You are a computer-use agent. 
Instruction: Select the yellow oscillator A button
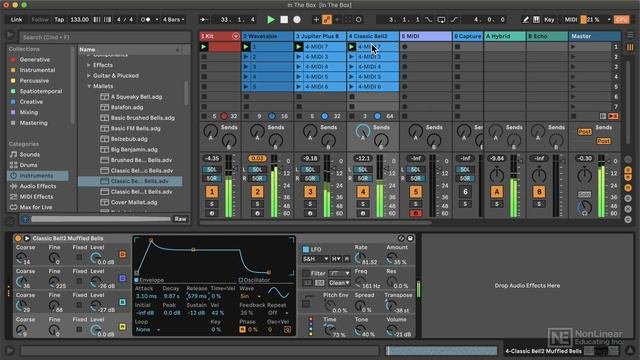click(x=122, y=327)
